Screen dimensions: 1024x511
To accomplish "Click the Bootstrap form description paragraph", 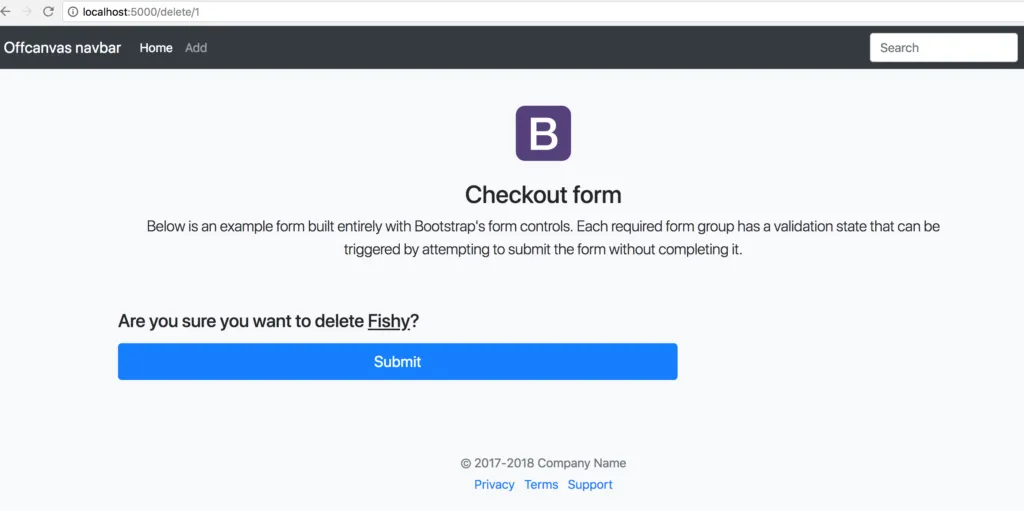I will [543, 238].
